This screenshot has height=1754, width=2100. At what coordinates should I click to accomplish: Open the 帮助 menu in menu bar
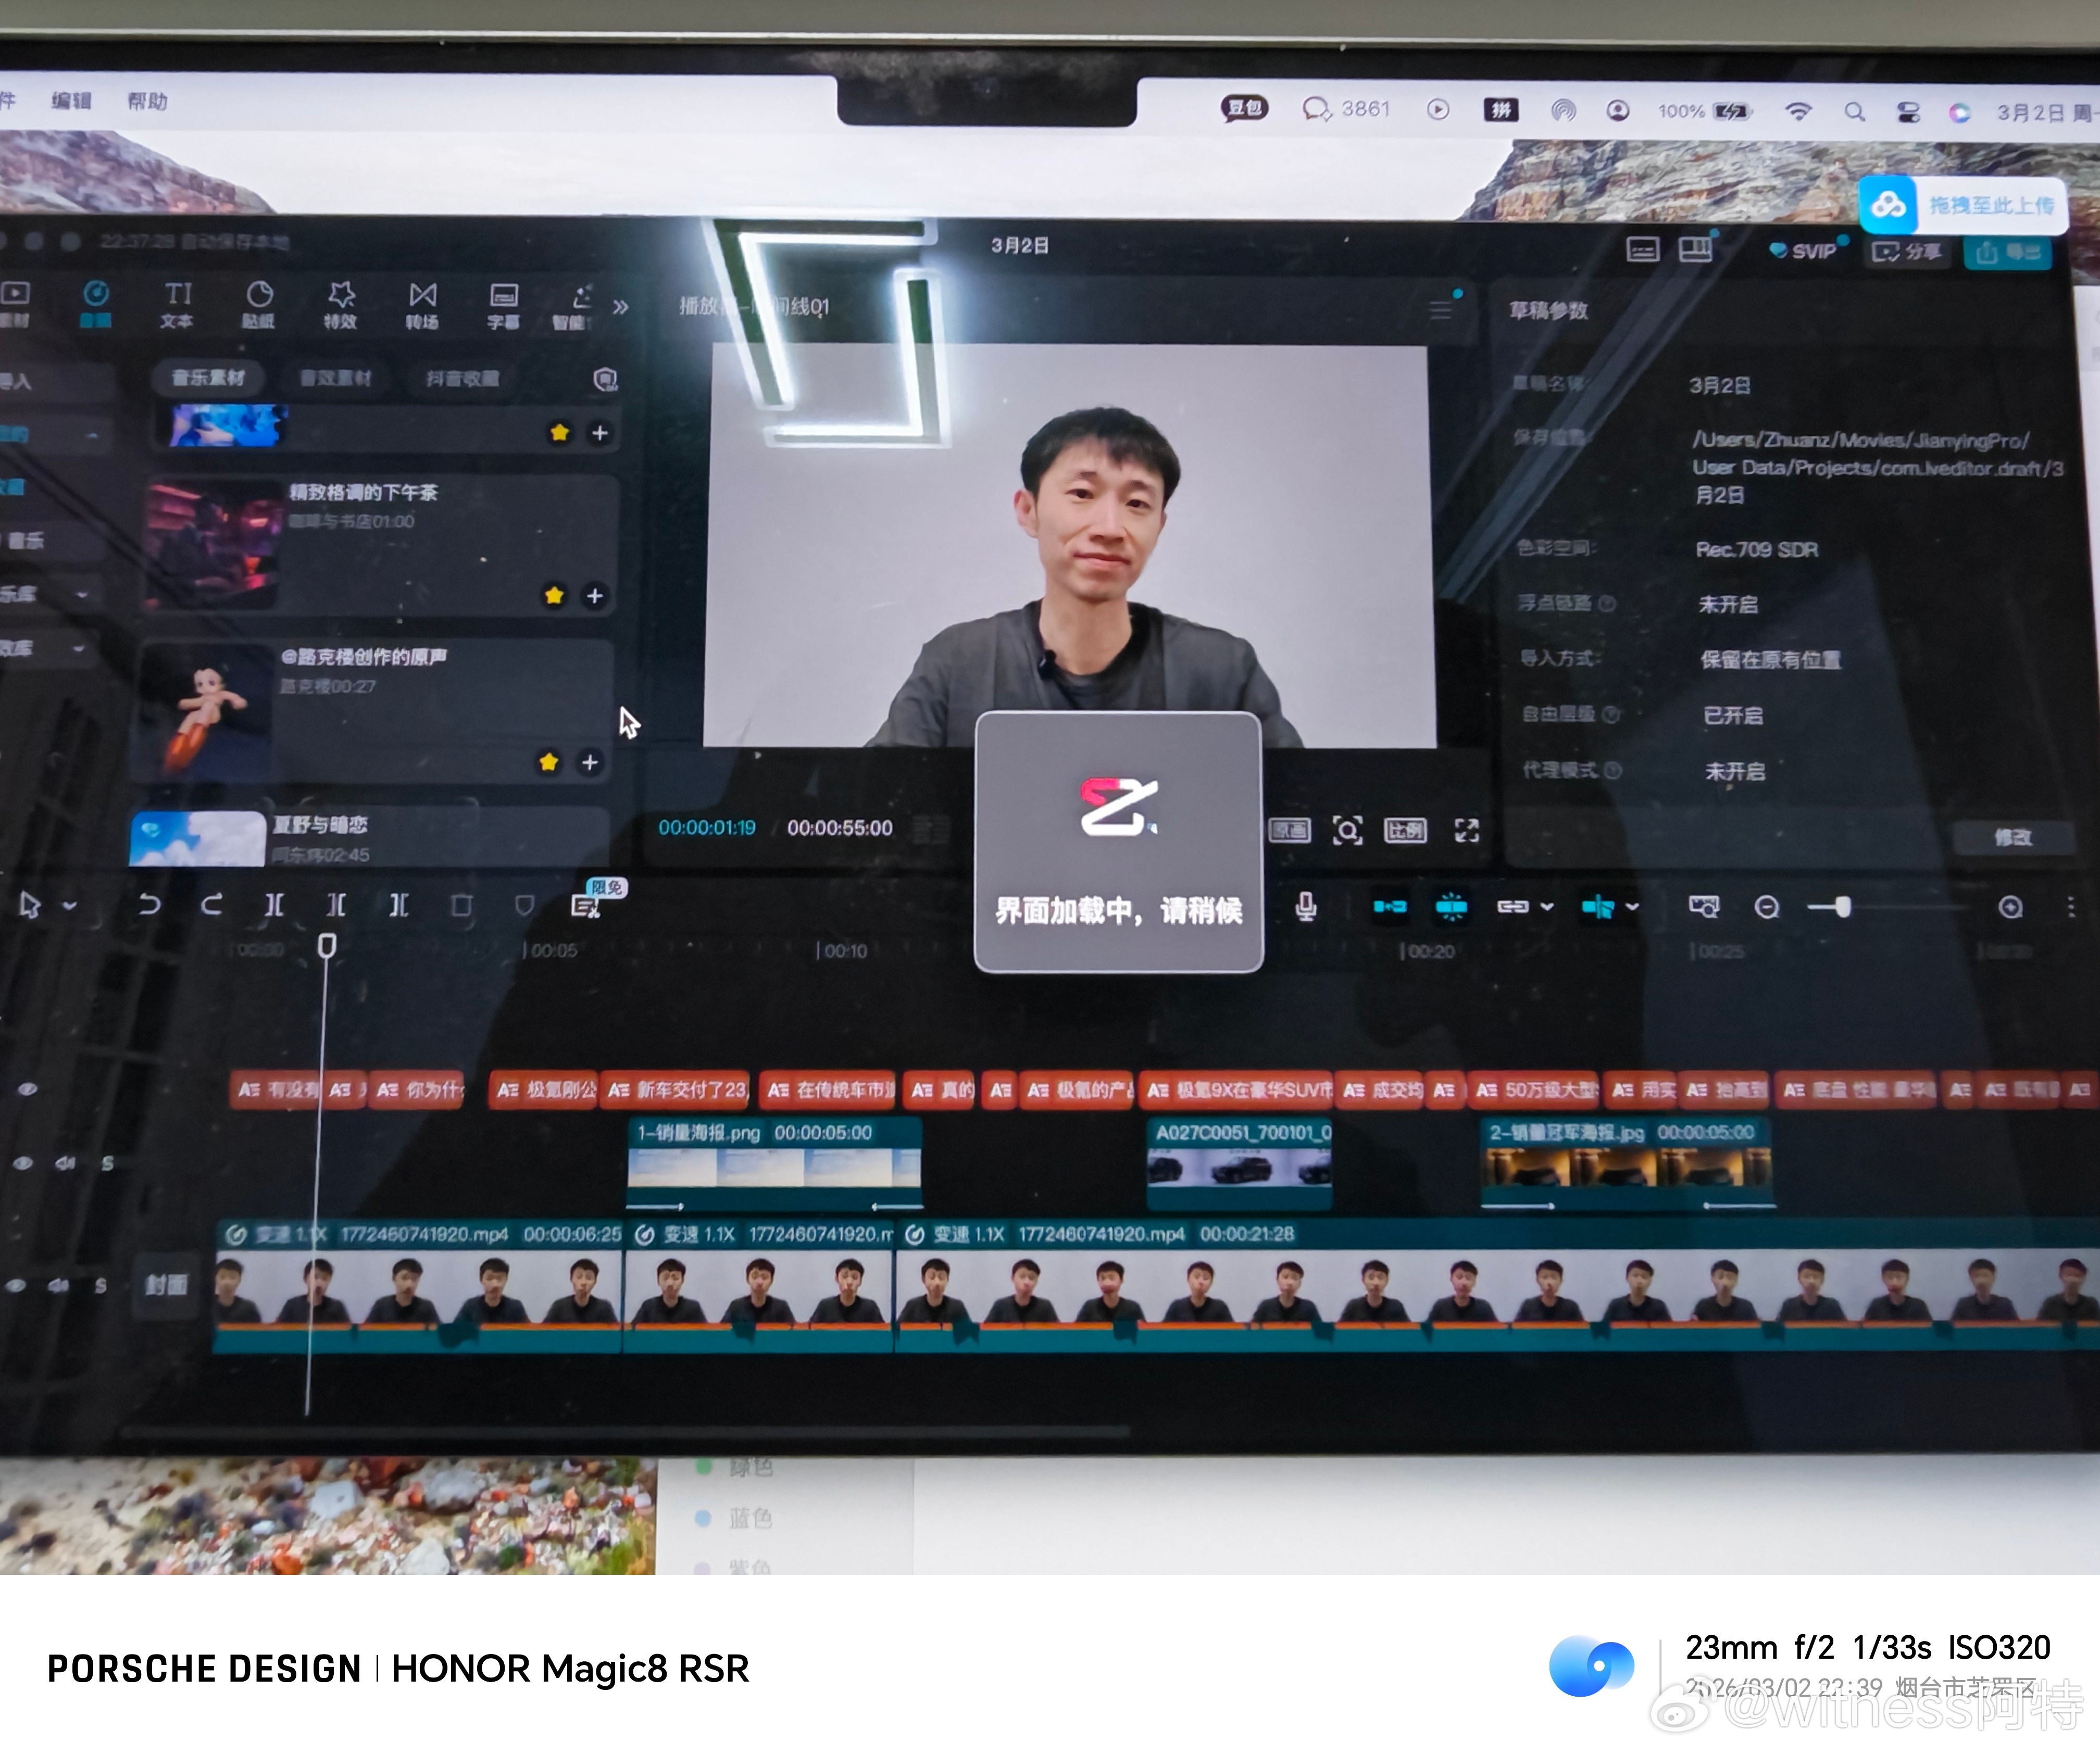click(x=147, y=101)
